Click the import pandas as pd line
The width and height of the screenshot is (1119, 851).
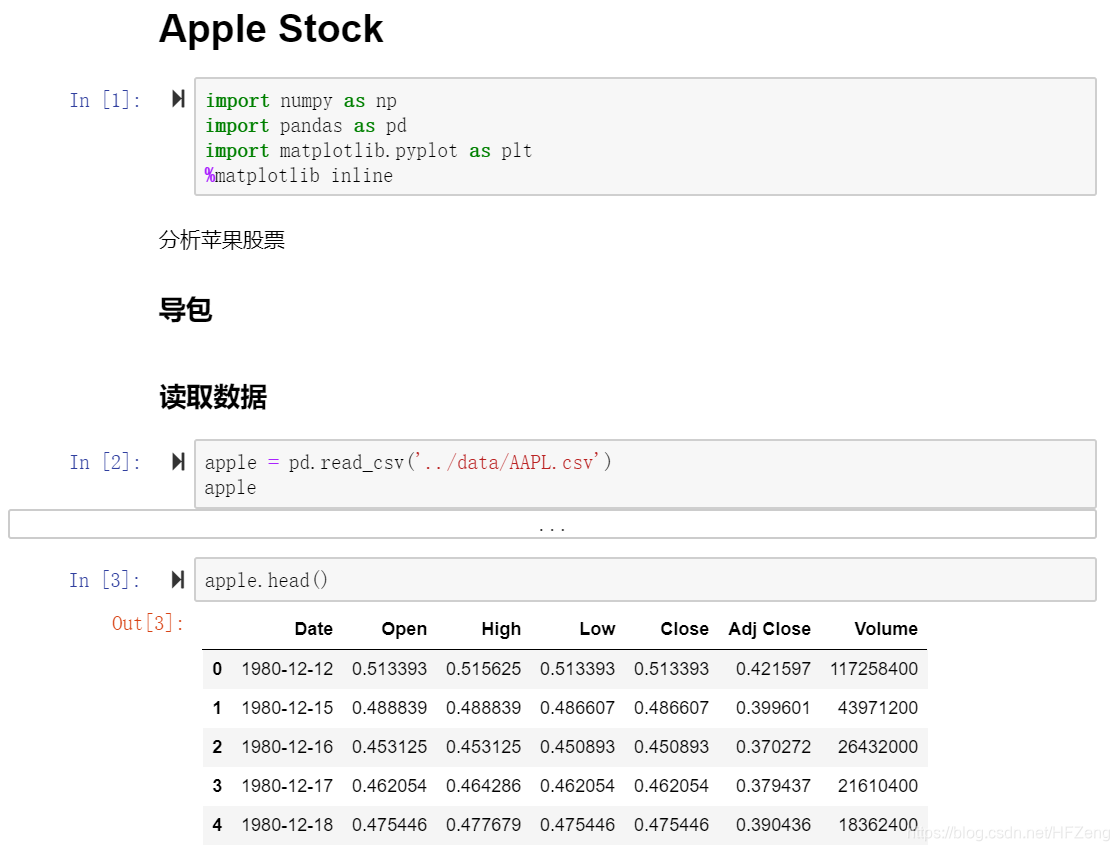coord(306,126)
